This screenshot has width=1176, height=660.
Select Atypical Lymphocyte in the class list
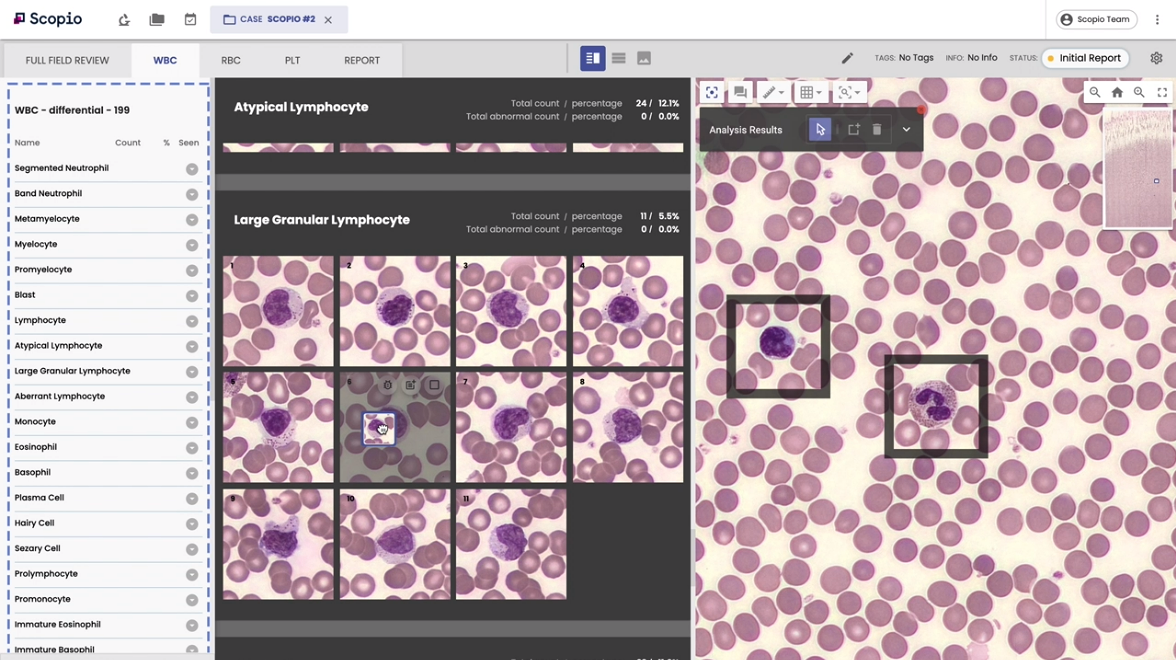pyautogui.click(x=58, y=346)
